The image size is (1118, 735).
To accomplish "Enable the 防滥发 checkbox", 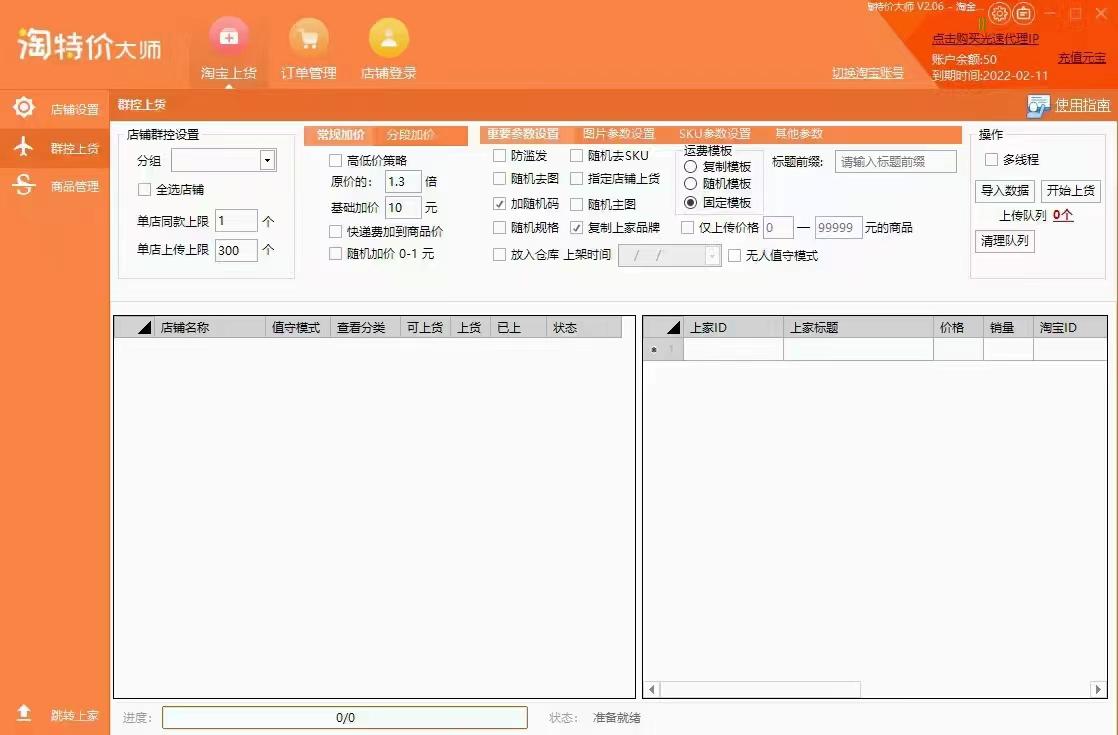I will [499, 155].
